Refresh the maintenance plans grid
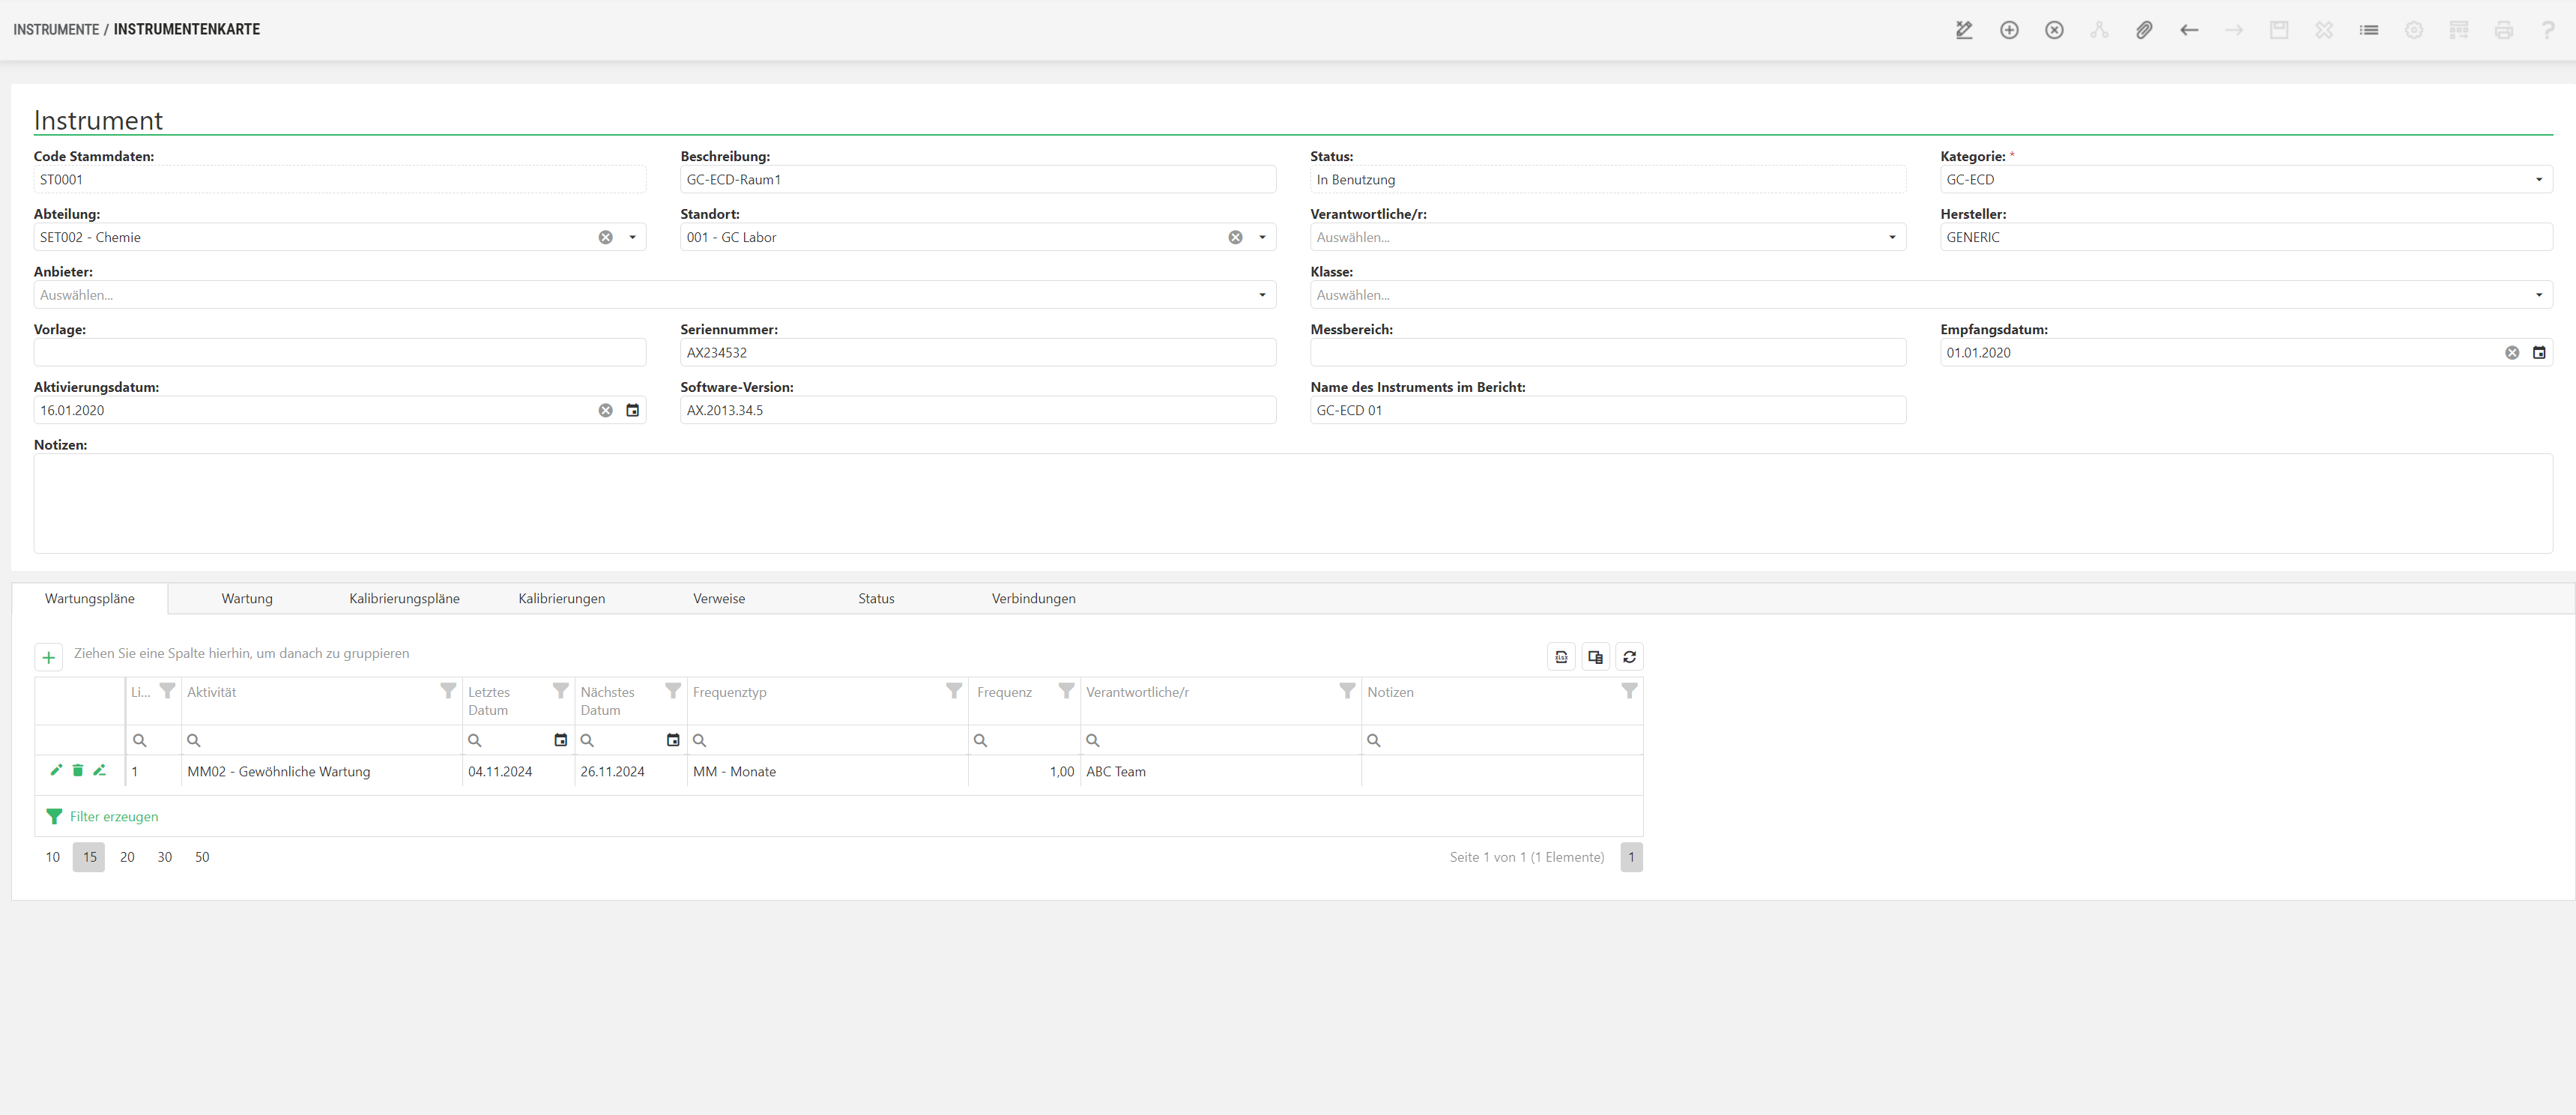 point(1629,657)
